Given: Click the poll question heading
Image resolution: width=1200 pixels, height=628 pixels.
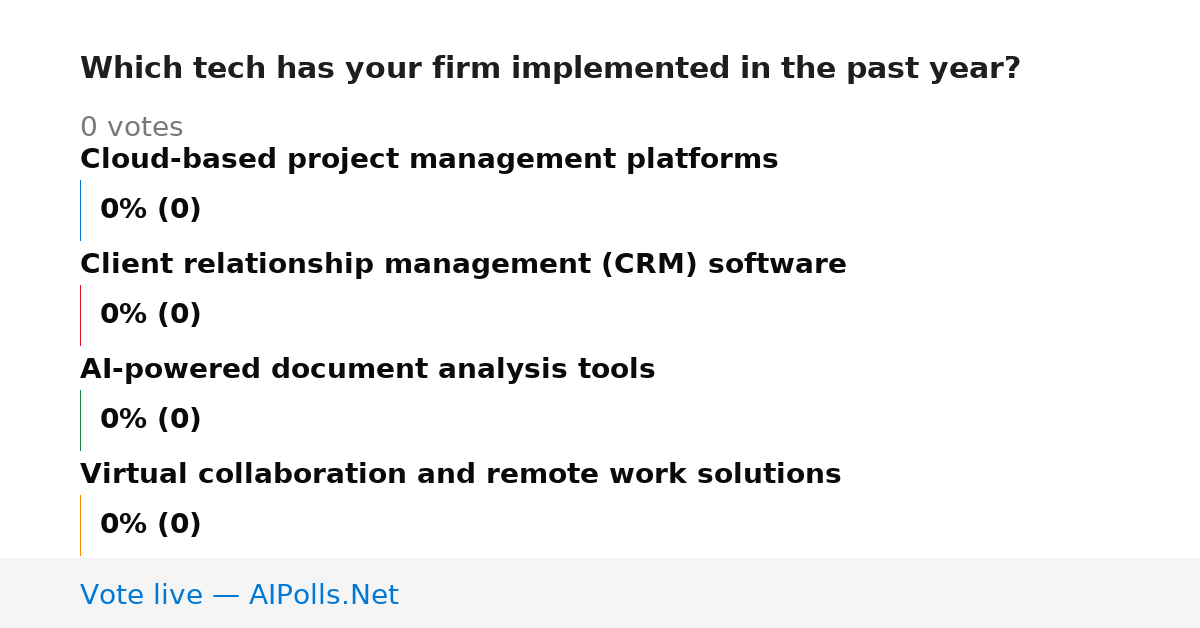Looking at the screenshot, I should point(550,69).
